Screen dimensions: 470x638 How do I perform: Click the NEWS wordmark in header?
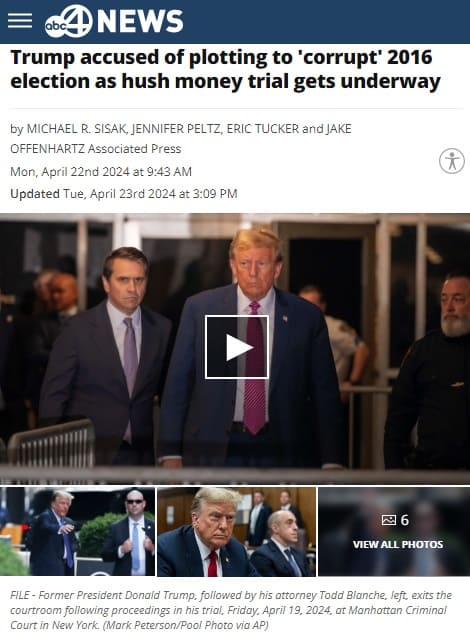(x=140, y=21)
